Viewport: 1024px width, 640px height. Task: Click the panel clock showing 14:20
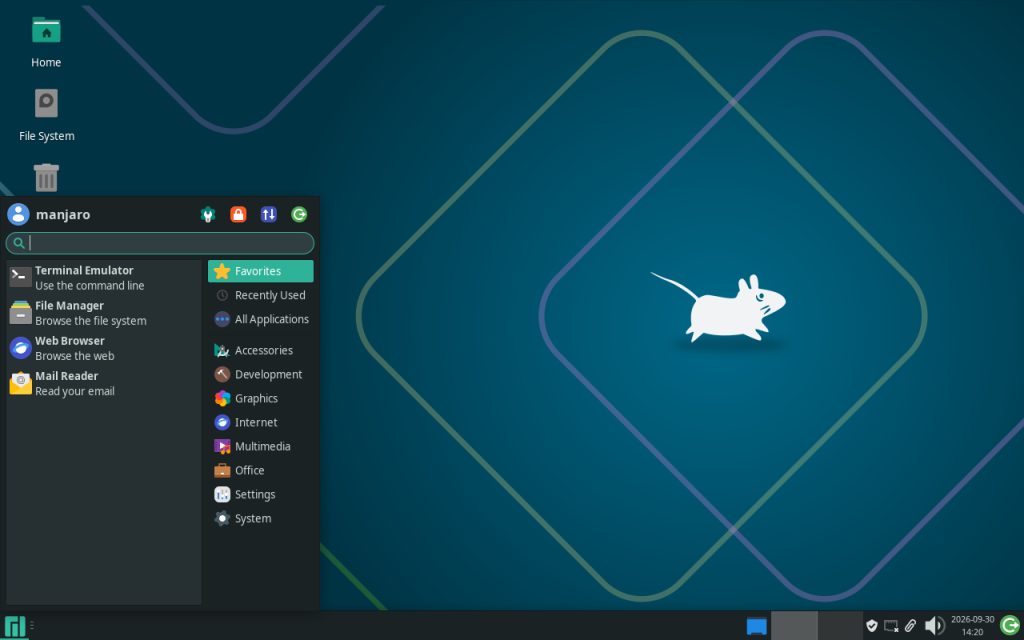[x=972, y=626]
